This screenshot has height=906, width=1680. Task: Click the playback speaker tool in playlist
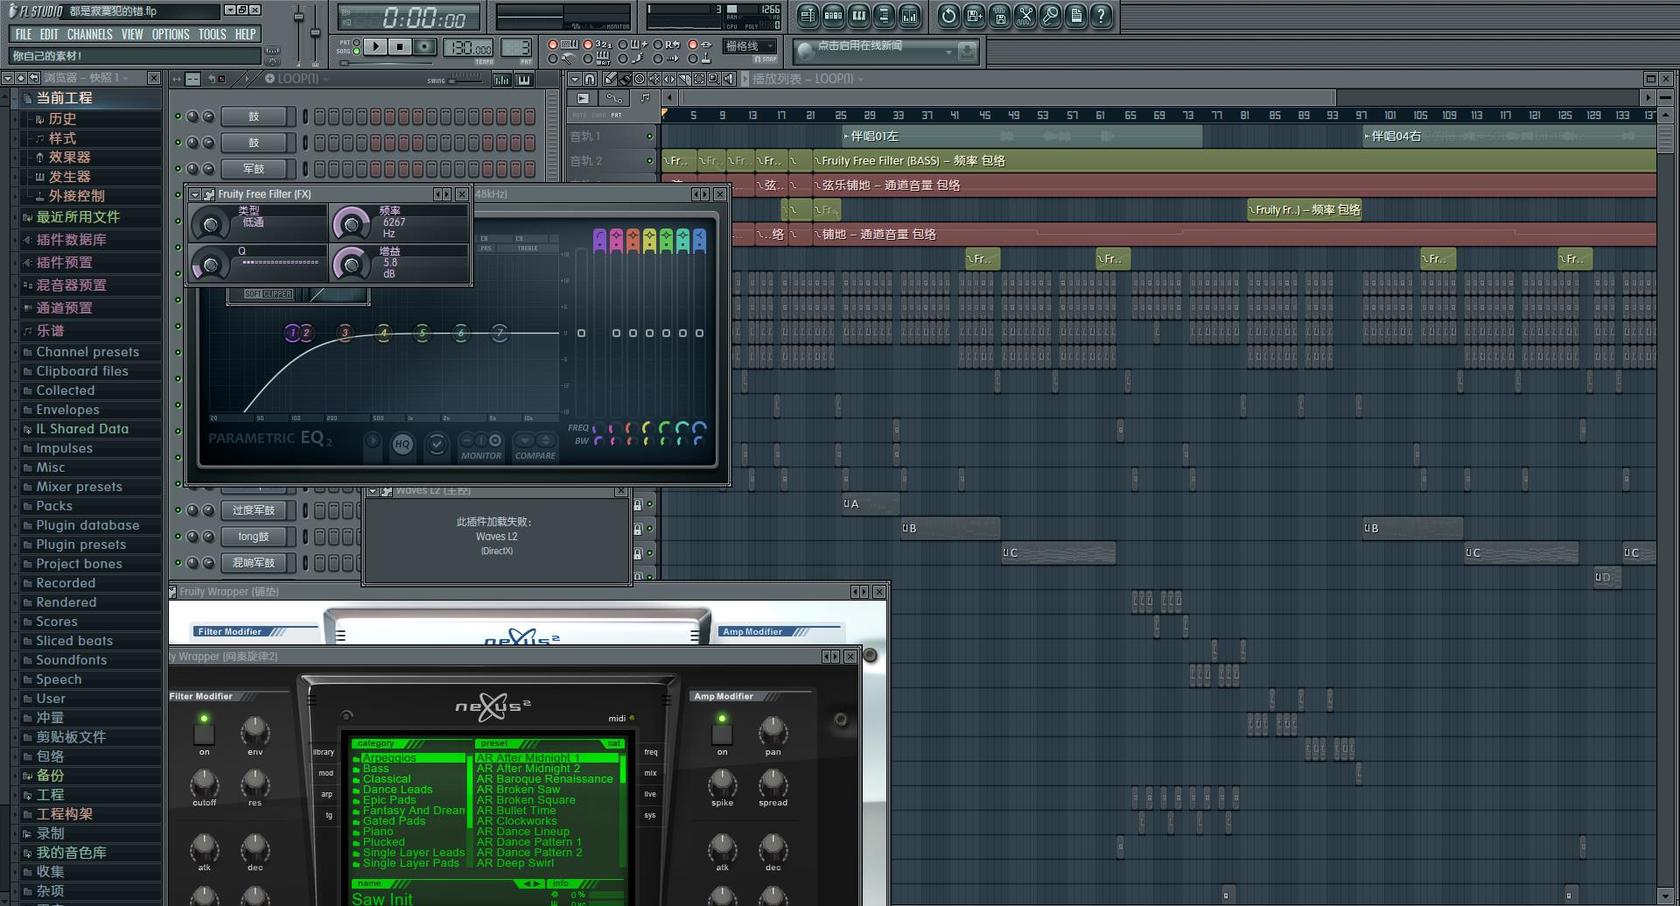pyautogui.click(x=729, y=79)
